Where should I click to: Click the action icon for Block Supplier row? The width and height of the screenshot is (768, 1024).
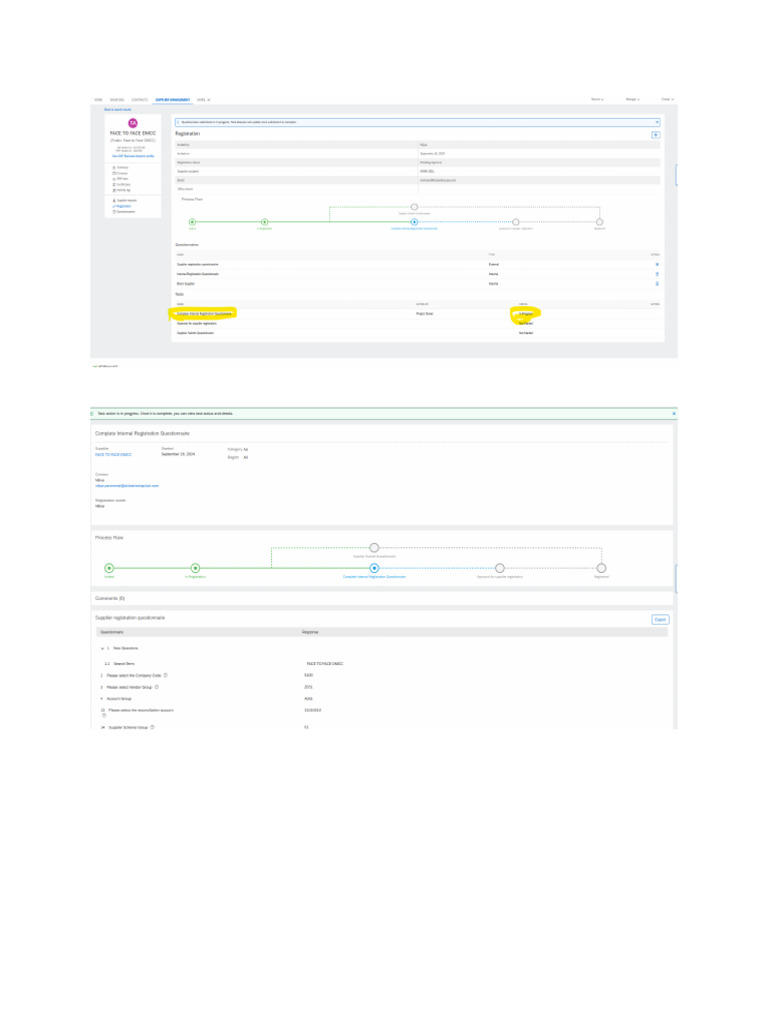(656, 284)
